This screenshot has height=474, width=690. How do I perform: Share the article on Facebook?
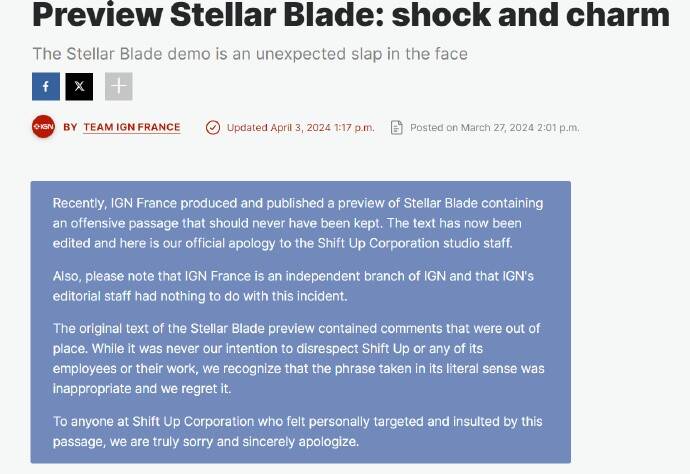point(46,87)
